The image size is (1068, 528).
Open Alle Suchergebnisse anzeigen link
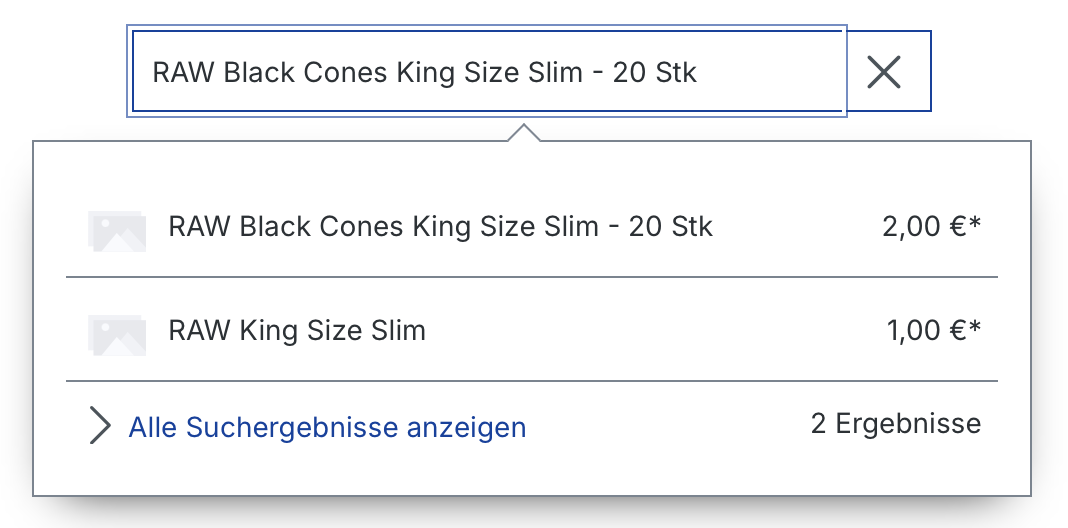(327, 428)
